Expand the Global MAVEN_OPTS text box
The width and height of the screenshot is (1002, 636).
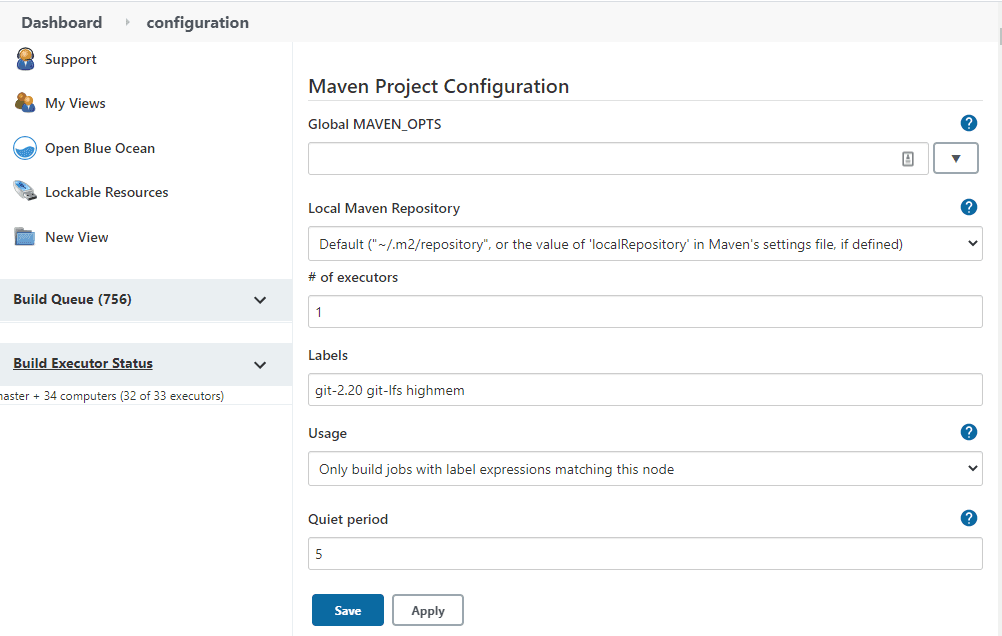(x=955, y=158)
